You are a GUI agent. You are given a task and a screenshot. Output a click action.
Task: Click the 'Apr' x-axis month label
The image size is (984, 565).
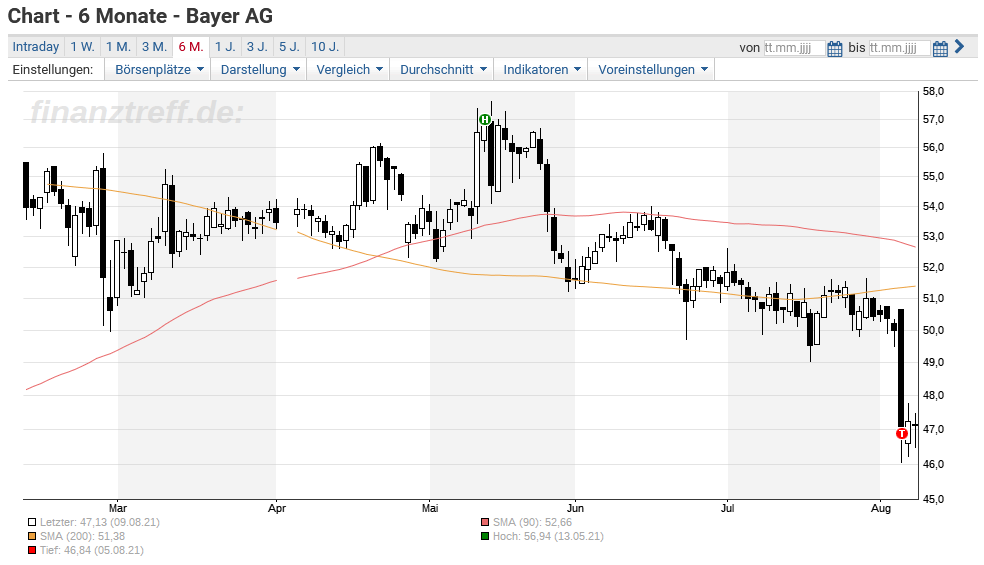click(x=277, y=508)
